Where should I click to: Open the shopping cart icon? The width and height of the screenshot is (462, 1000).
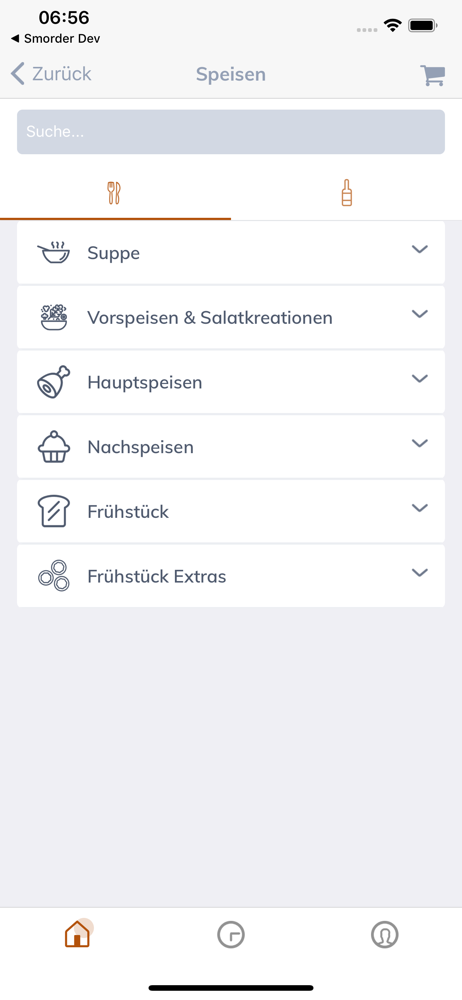click(x=432, y=75)
